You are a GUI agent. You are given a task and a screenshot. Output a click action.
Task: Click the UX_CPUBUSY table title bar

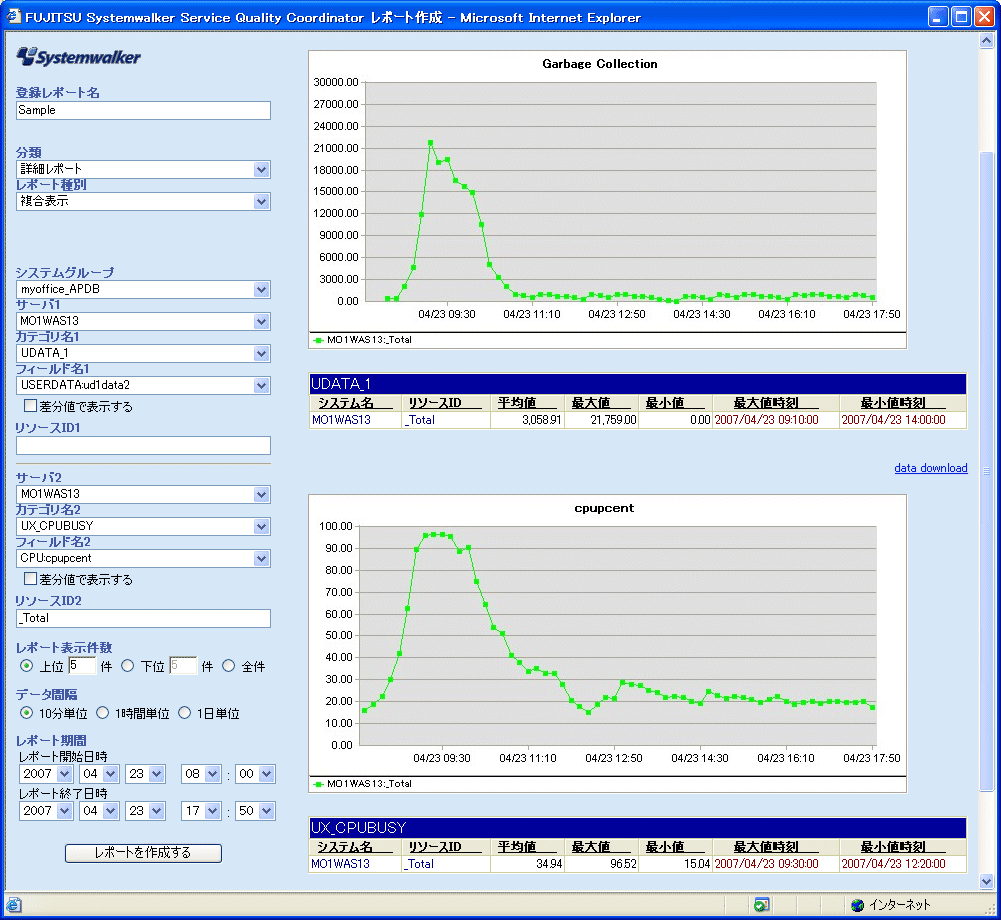click(x=637, y=827)
